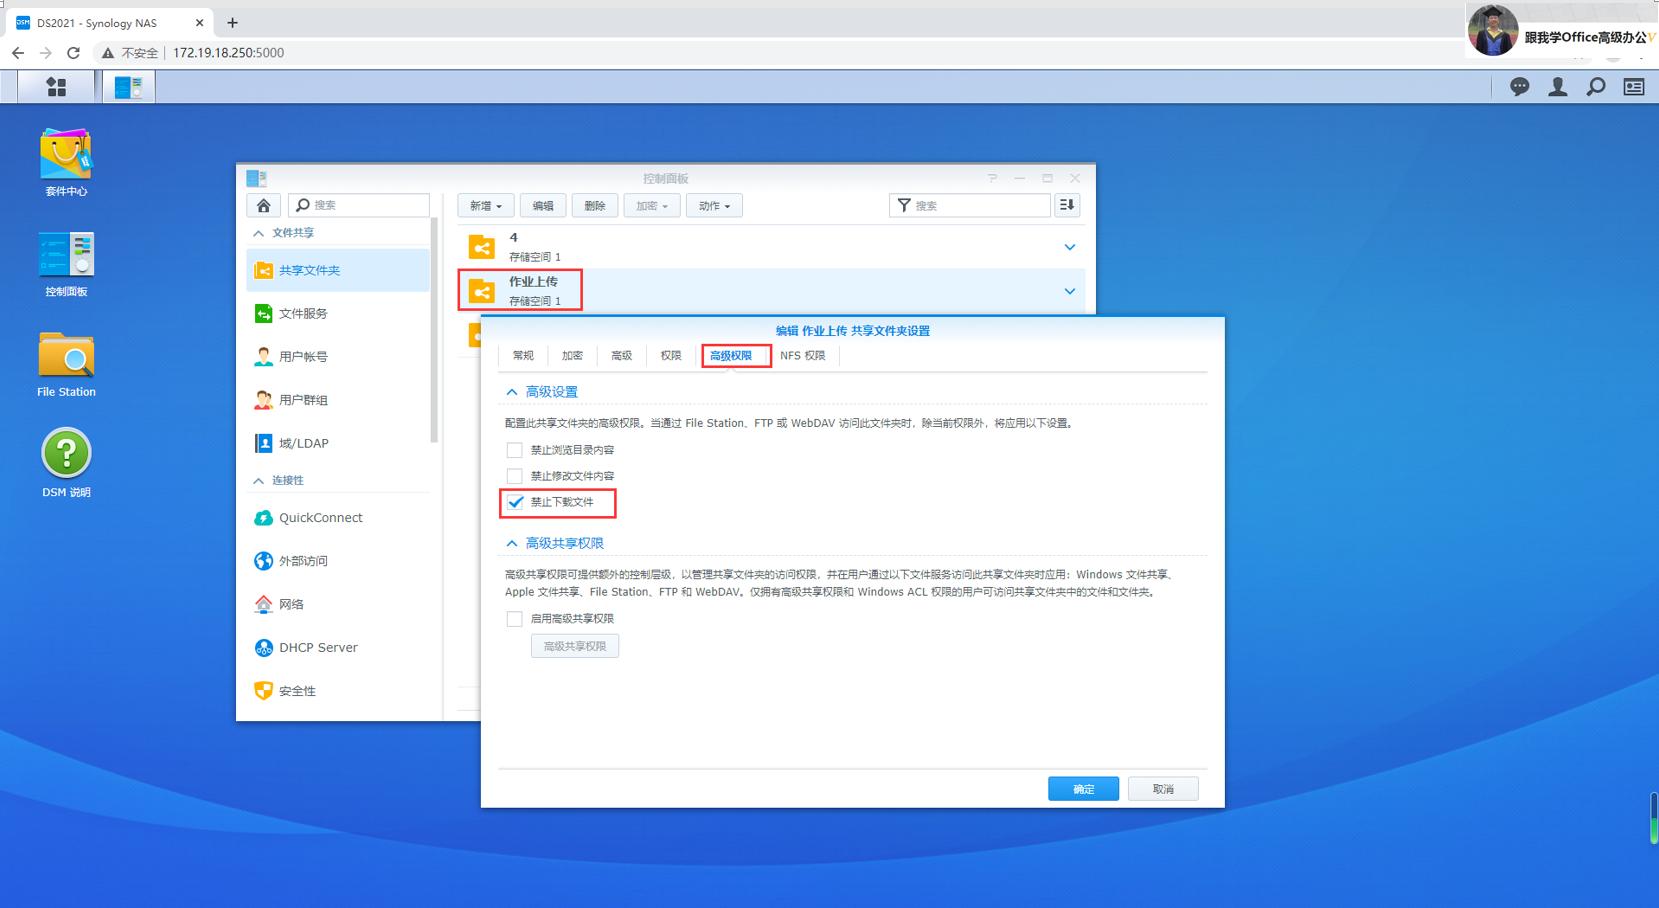Open 安全性 settings in the sidebar
The image size is (1659, 908).
coord(296,690)
